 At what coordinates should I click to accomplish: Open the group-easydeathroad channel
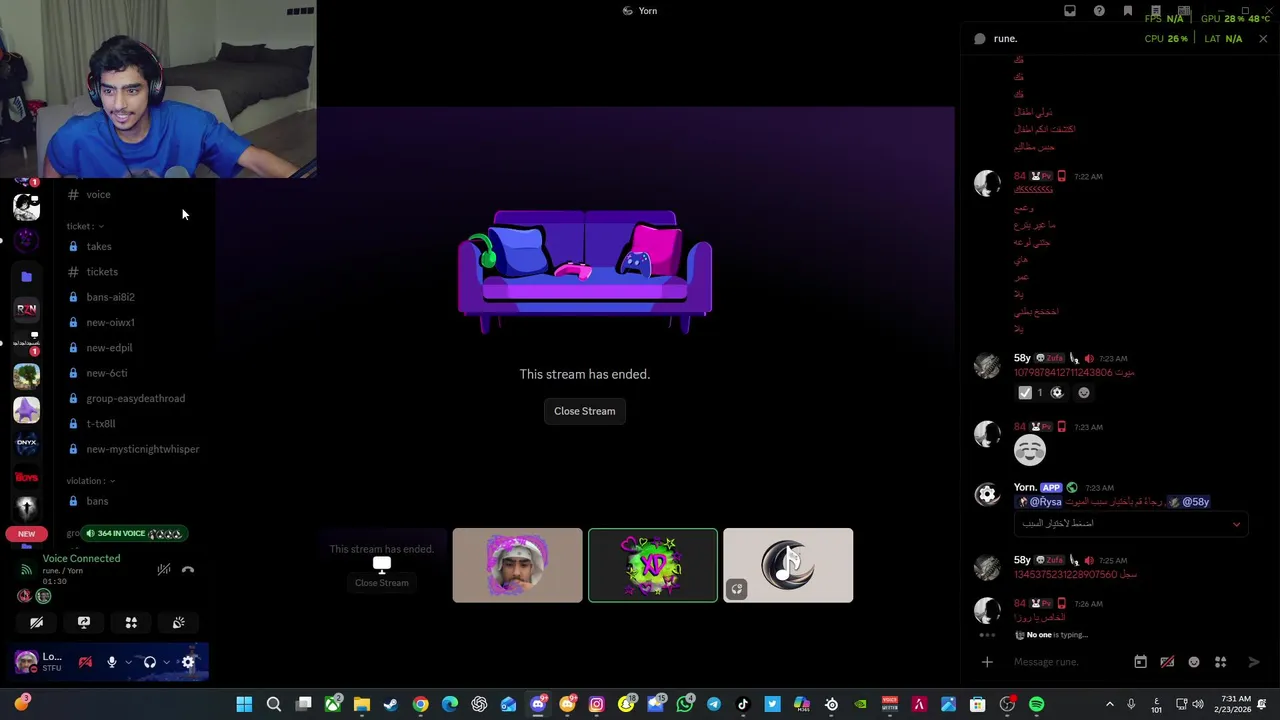click(135, 398)
